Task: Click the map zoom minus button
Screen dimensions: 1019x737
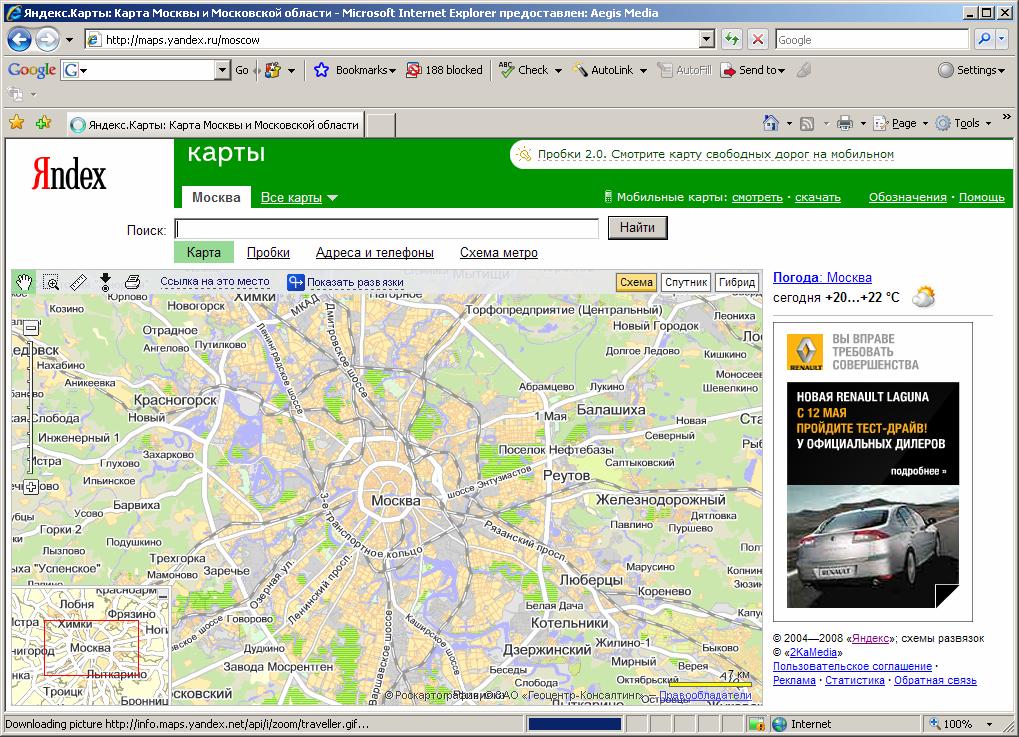Action: 31,328
